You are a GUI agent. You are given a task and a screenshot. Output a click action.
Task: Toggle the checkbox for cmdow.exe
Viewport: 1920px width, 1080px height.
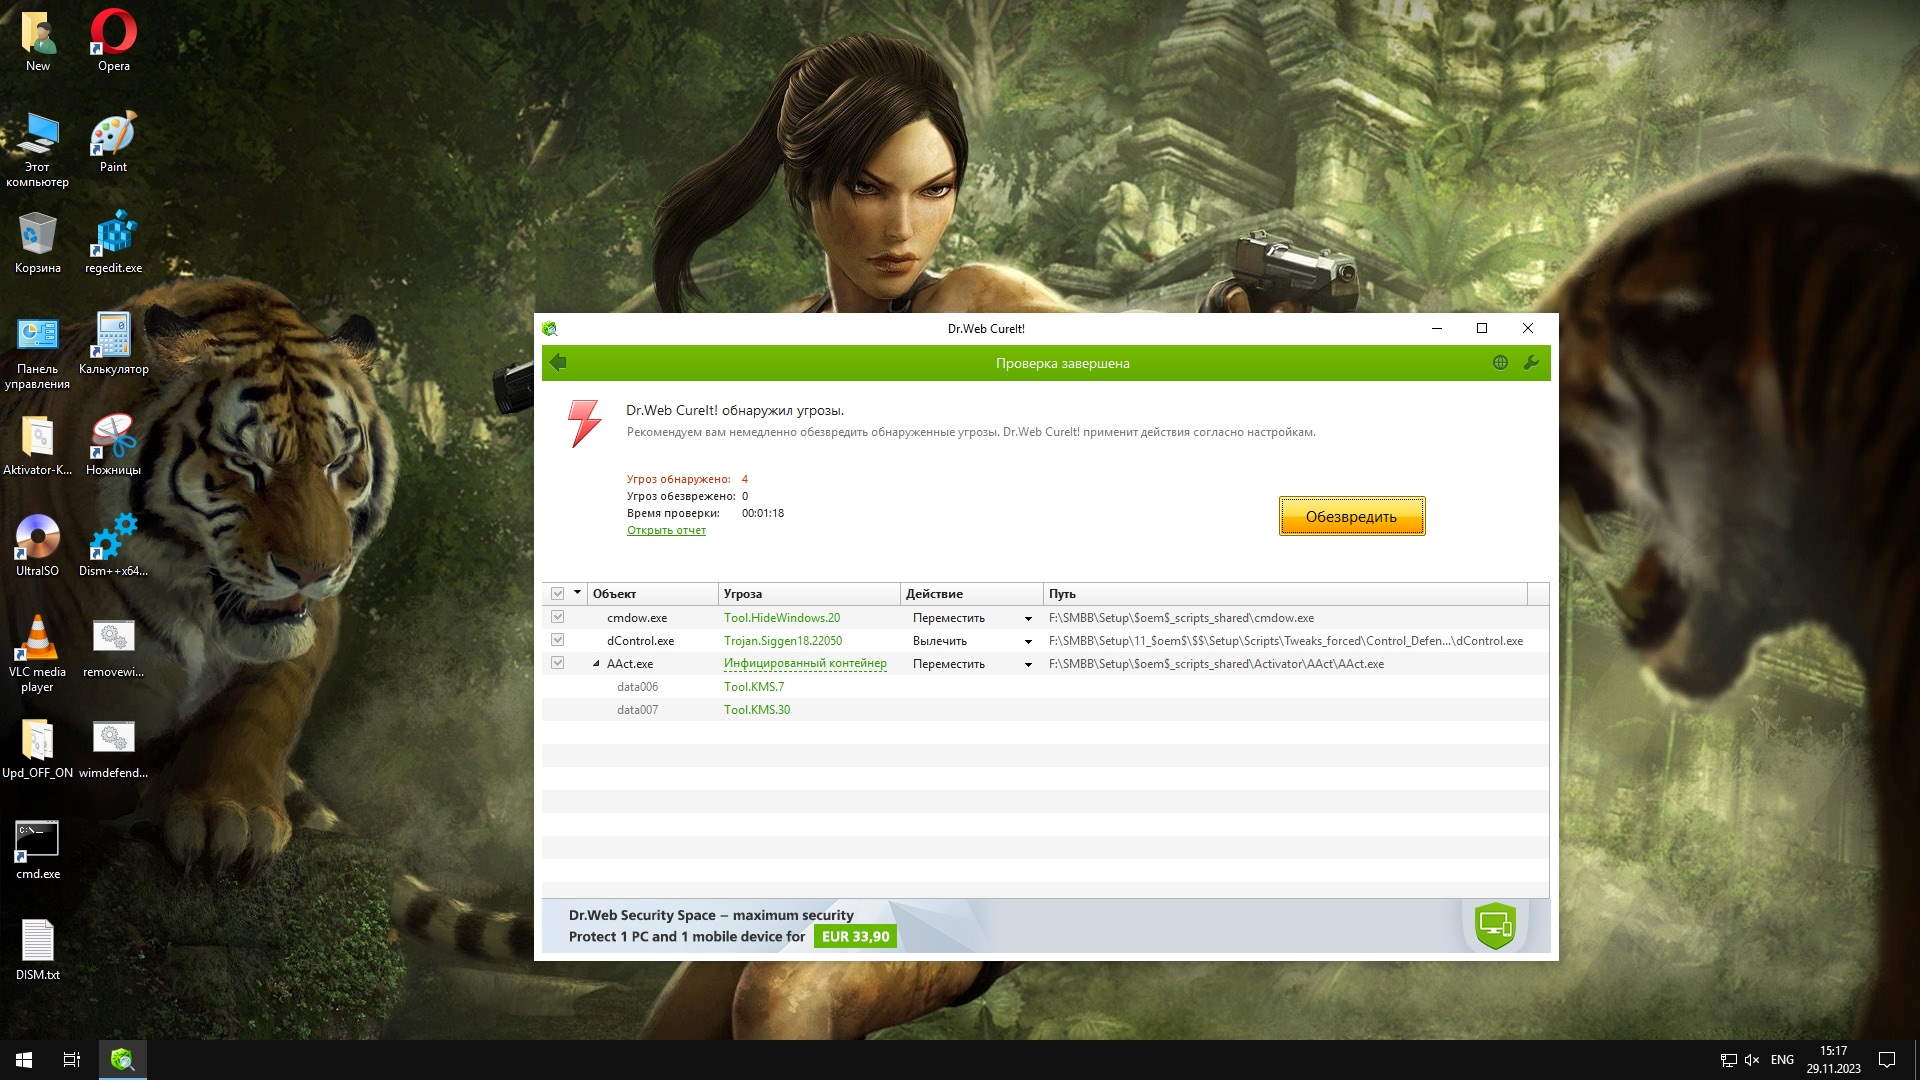pos(558,617)
